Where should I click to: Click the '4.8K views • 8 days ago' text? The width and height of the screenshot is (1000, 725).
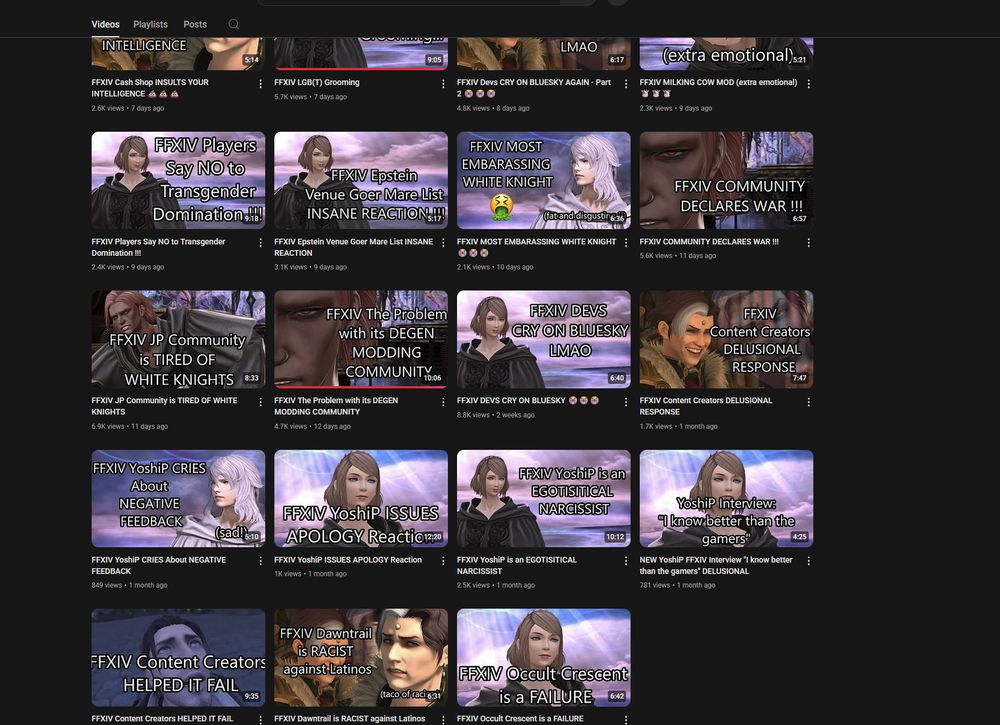click(x=493, y=108)
